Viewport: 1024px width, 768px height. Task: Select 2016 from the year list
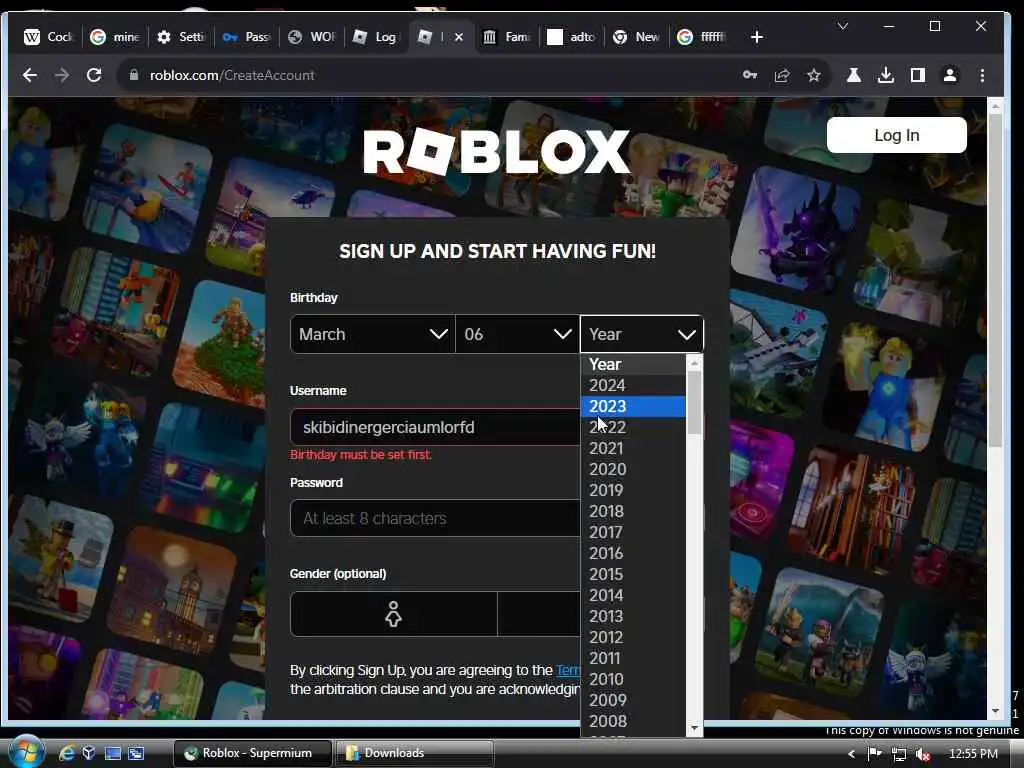pos(633,553)
